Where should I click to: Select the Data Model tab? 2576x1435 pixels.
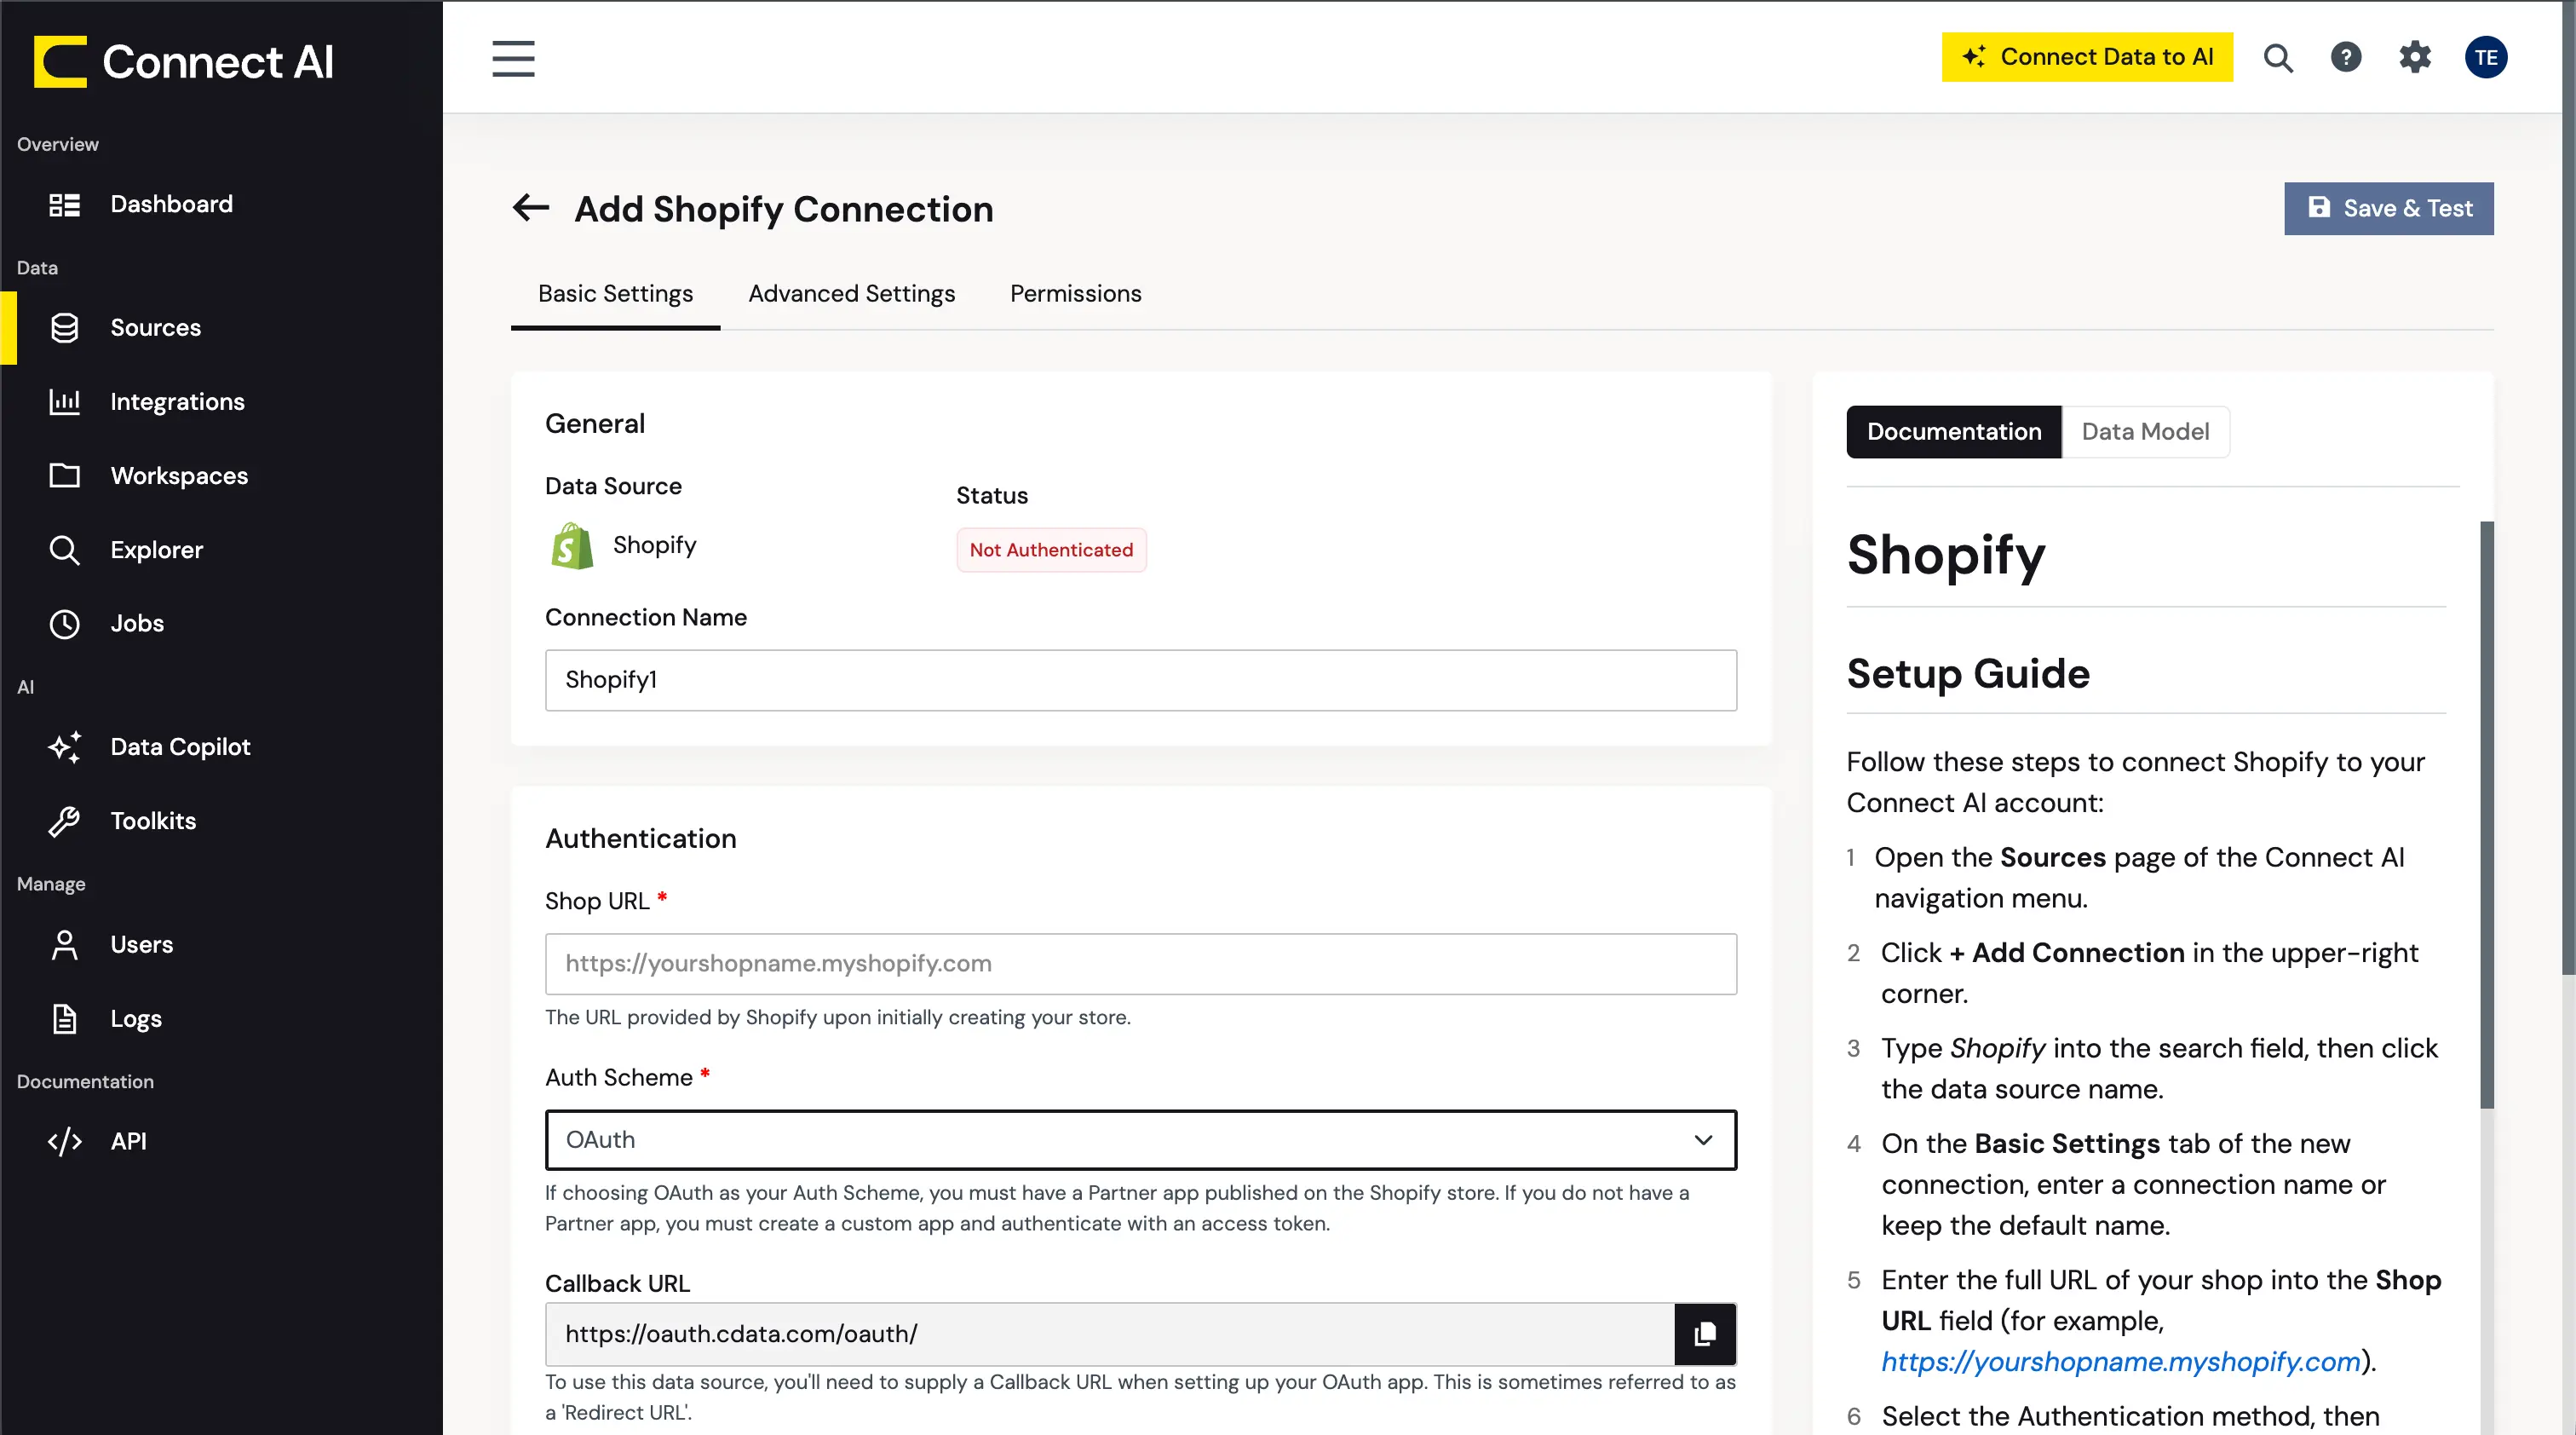pyautogui.click(x=2145, y=432)
